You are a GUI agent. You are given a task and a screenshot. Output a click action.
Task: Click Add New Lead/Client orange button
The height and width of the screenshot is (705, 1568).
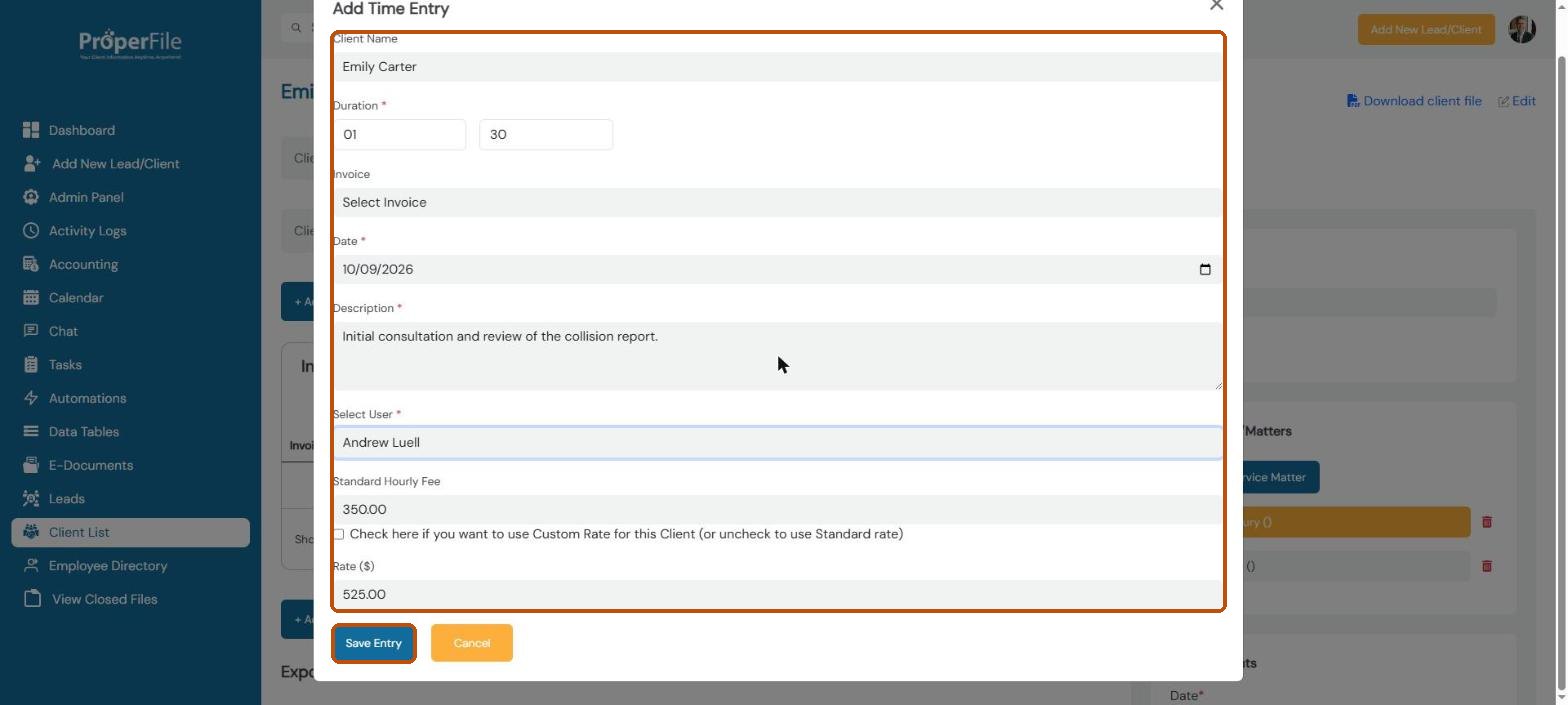click(1426, 29)
